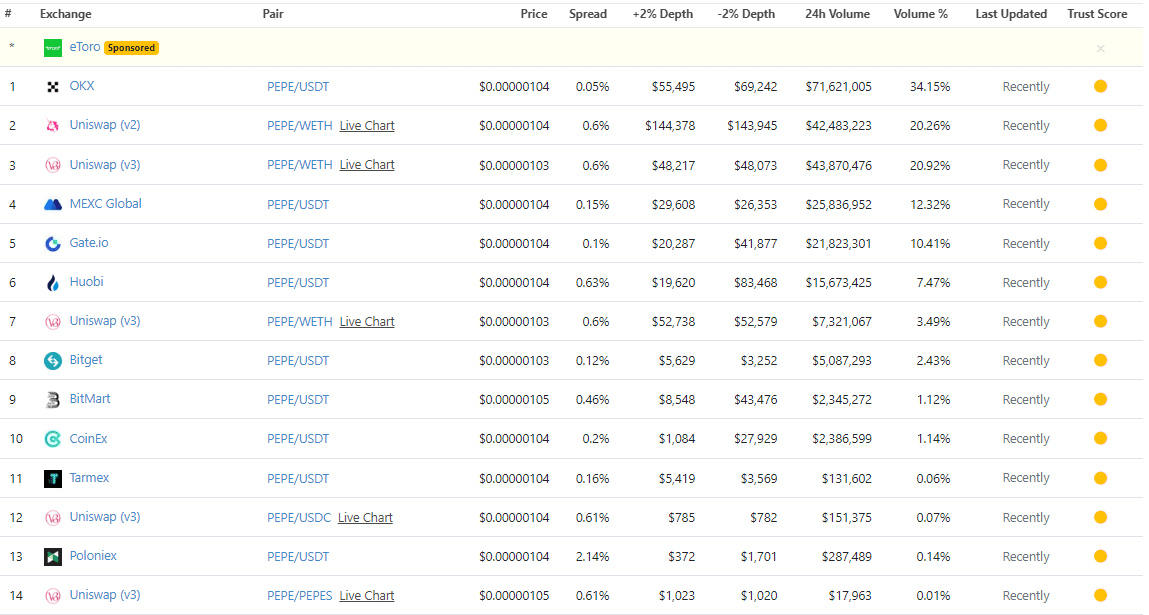Sort table by 24h Volume column

coord(837,14)
